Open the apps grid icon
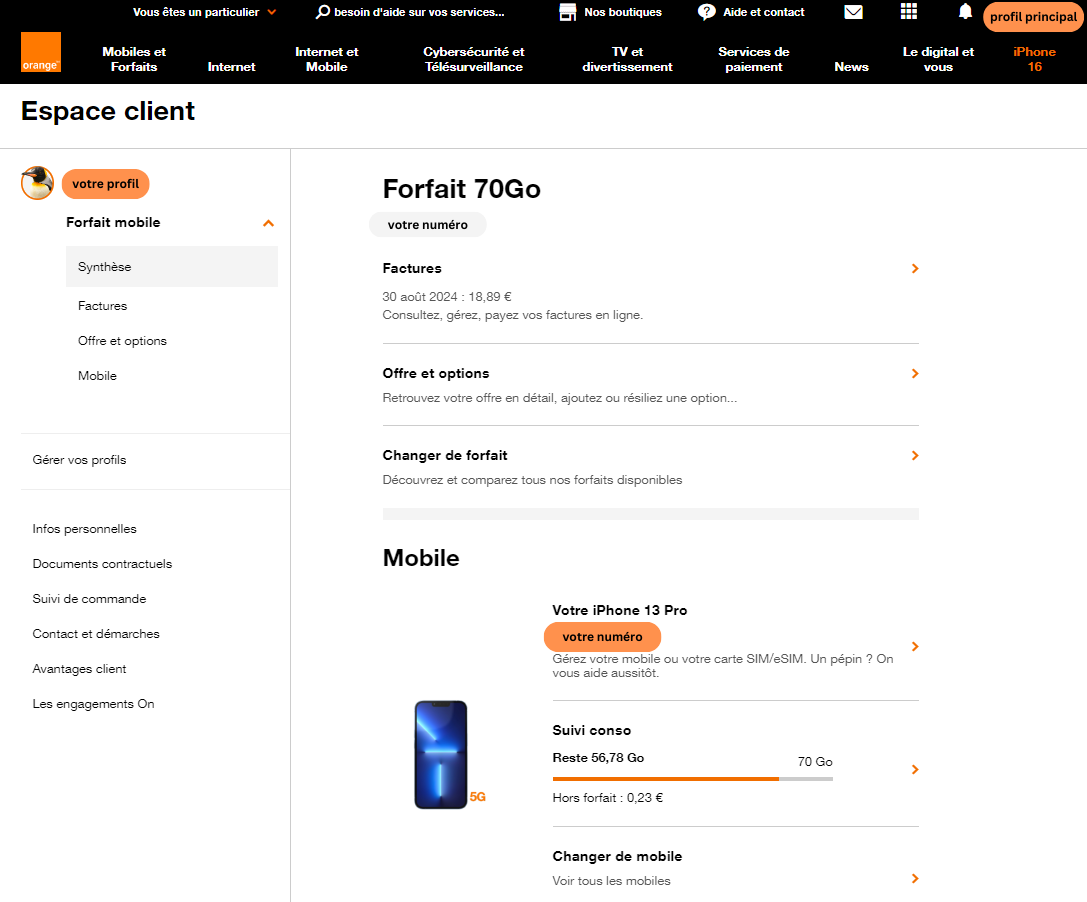Screen dimensions: 1087x902 click(908, 12)
